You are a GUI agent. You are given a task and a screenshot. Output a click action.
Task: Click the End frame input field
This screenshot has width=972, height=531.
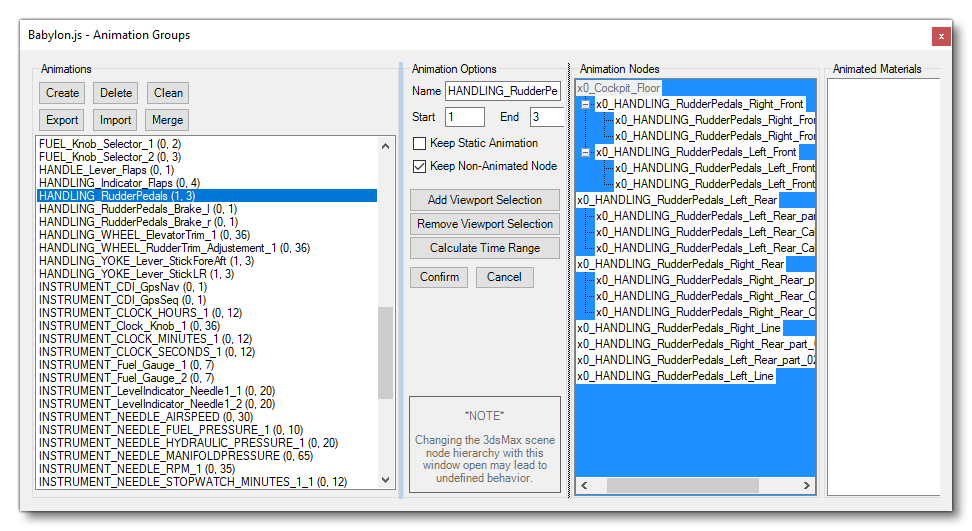[x=547, y=117]
